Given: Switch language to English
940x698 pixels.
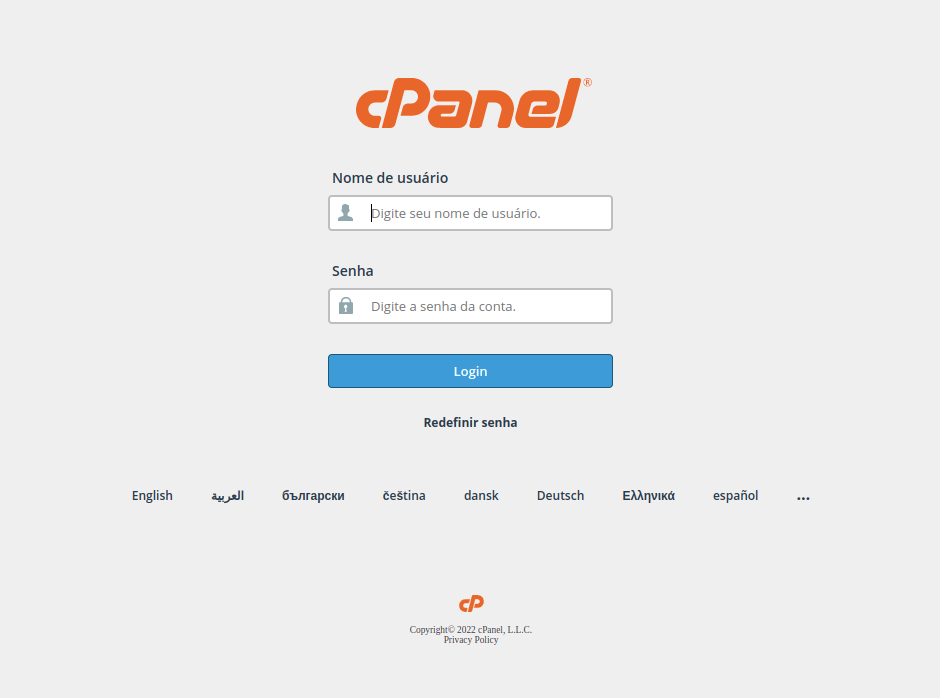Looking at the screenshot, I should pos(152,496).
